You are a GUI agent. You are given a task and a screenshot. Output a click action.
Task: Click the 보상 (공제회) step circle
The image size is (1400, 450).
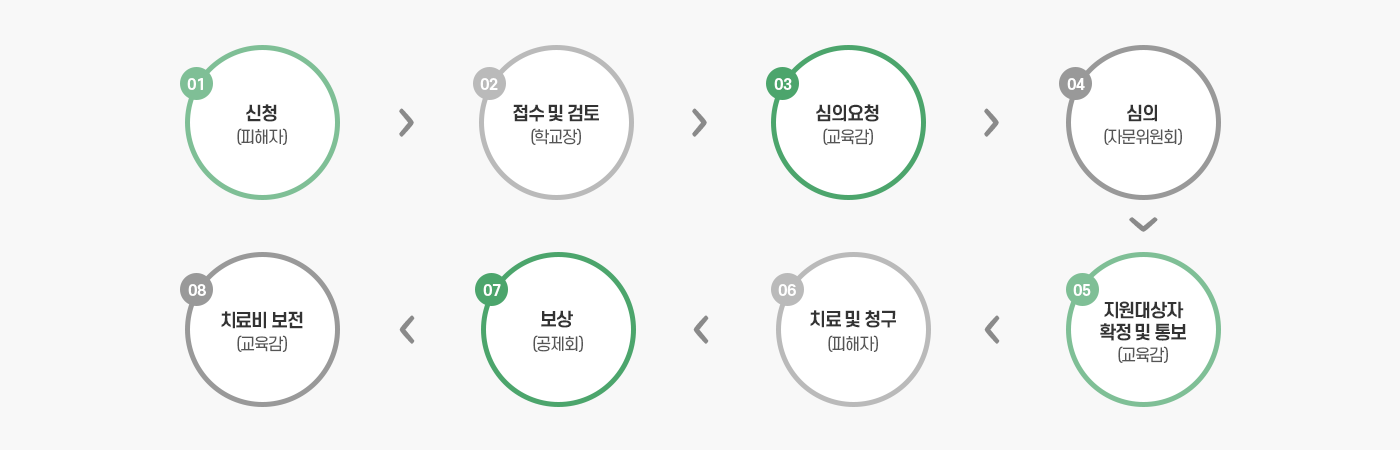click(x=558, y=329)
